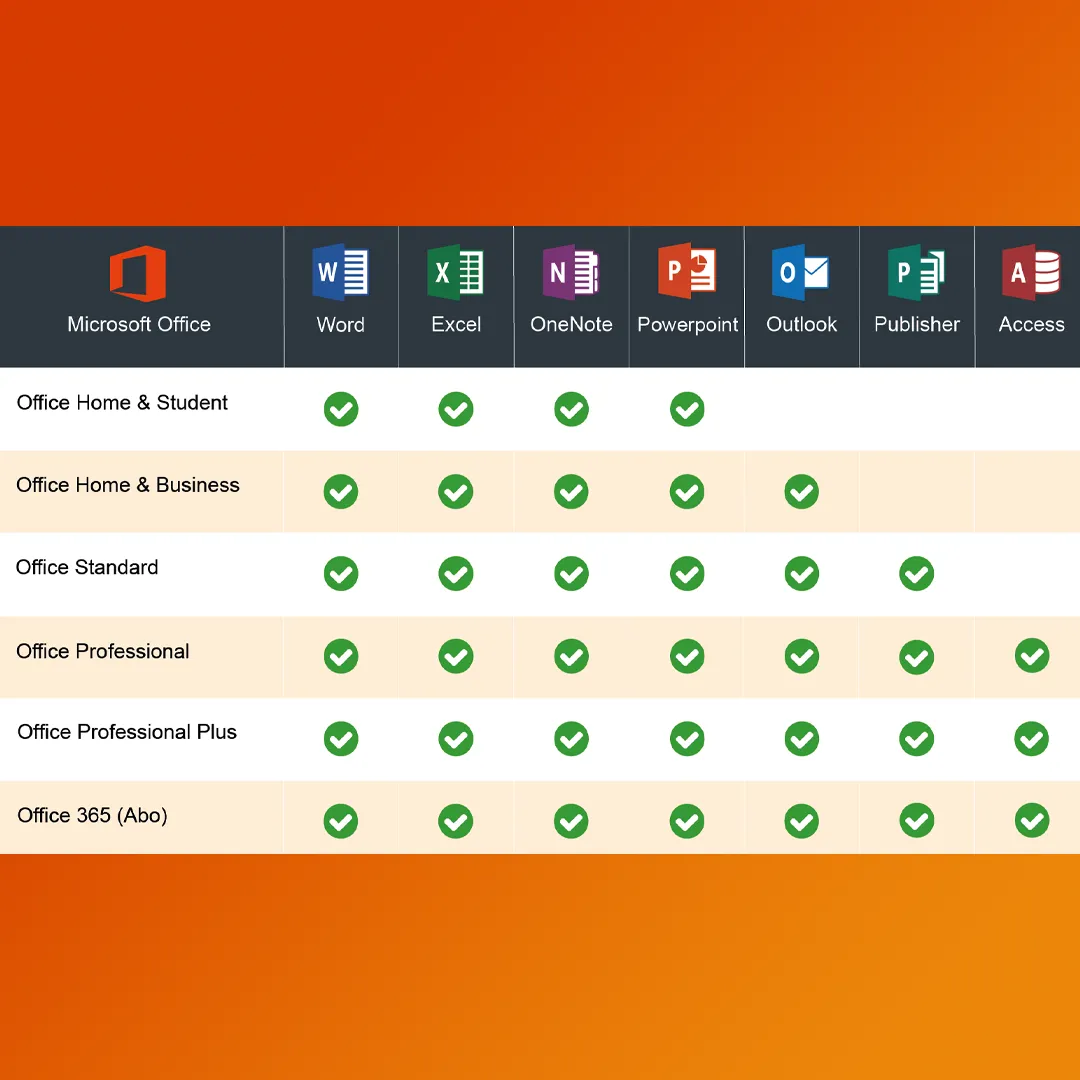Click Excel checkmark for Office Professional Plus
This screenshot has width=1080, height=1080.
(456, 739)
